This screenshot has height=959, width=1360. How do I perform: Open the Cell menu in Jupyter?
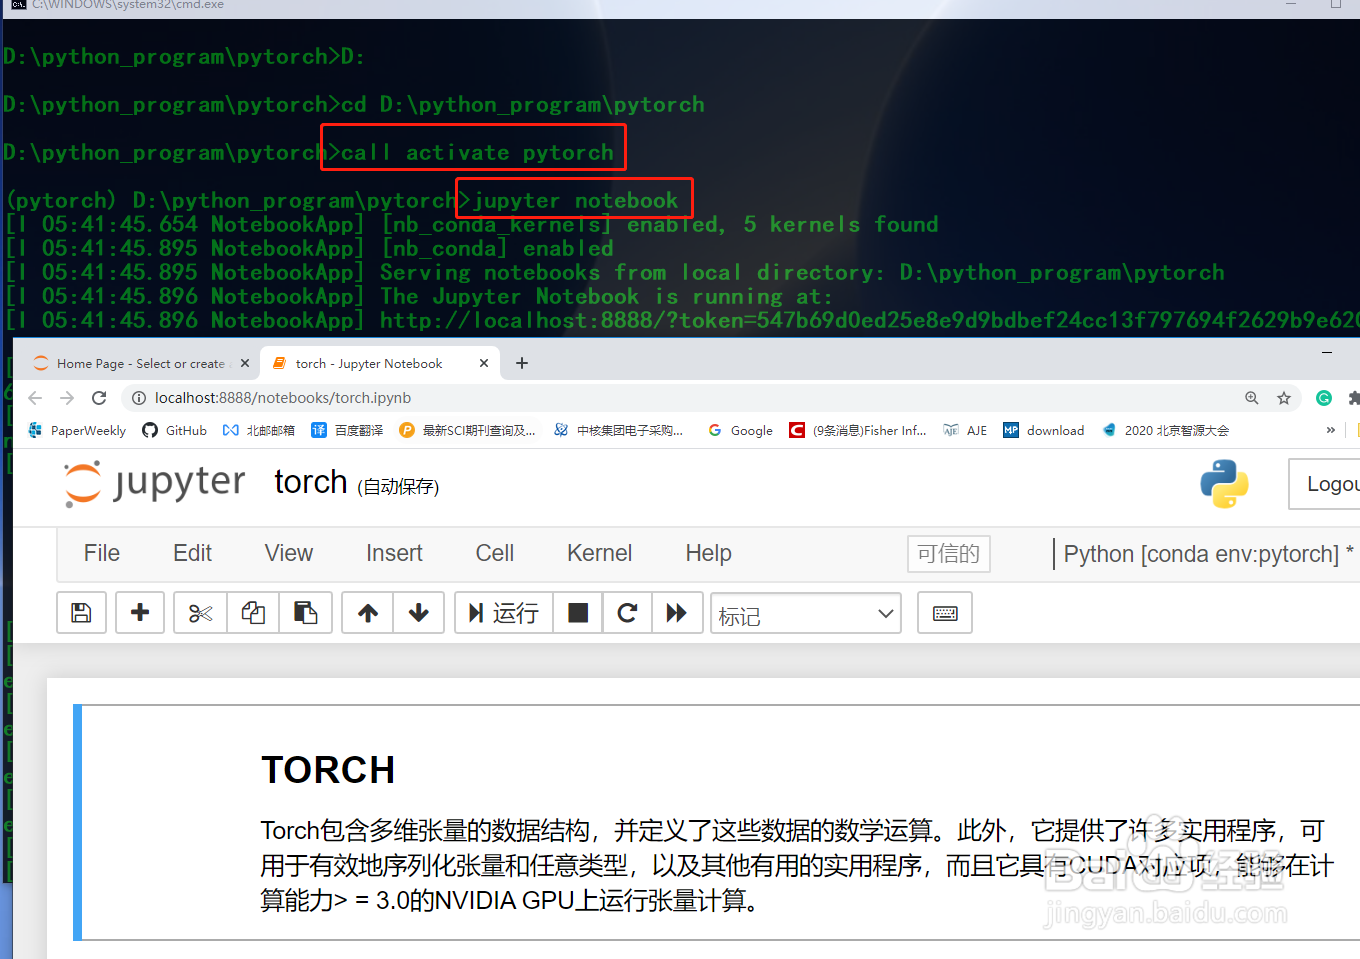(495, 553)
